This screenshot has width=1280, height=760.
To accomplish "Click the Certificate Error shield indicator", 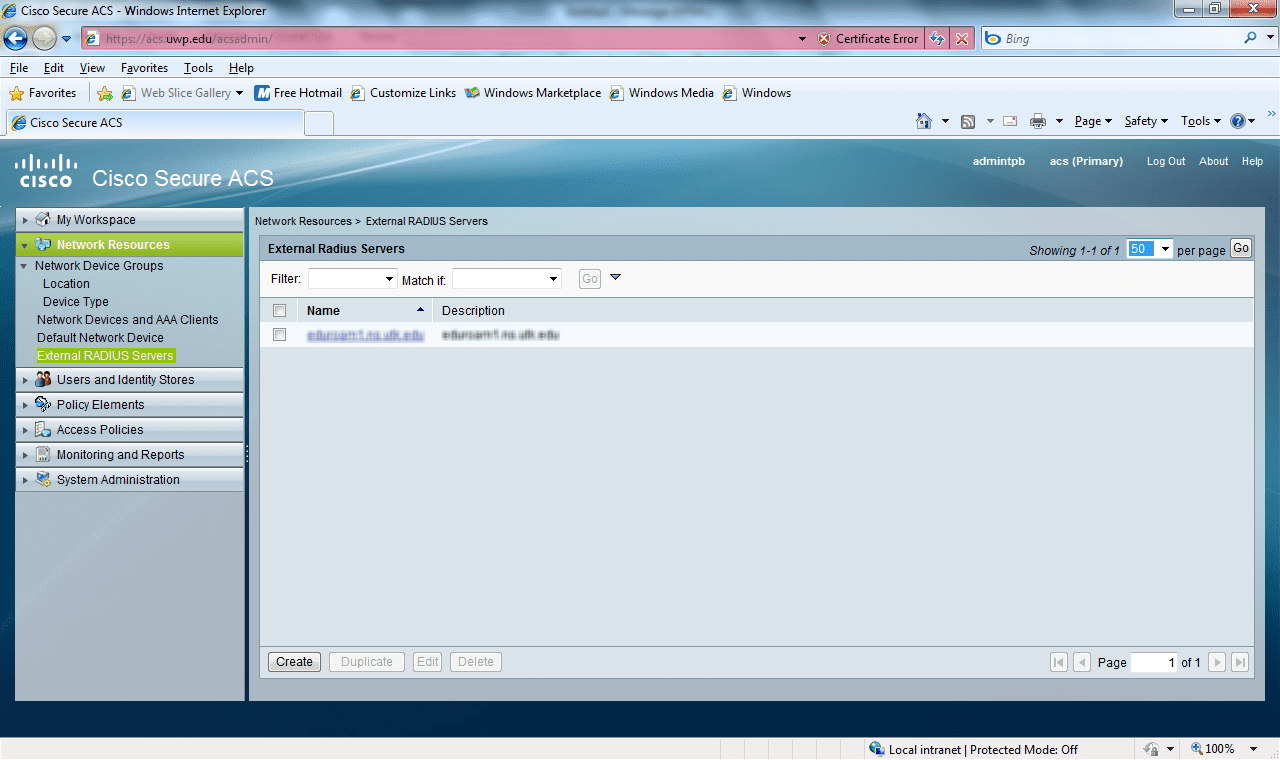I will click(x=868, y=39).
